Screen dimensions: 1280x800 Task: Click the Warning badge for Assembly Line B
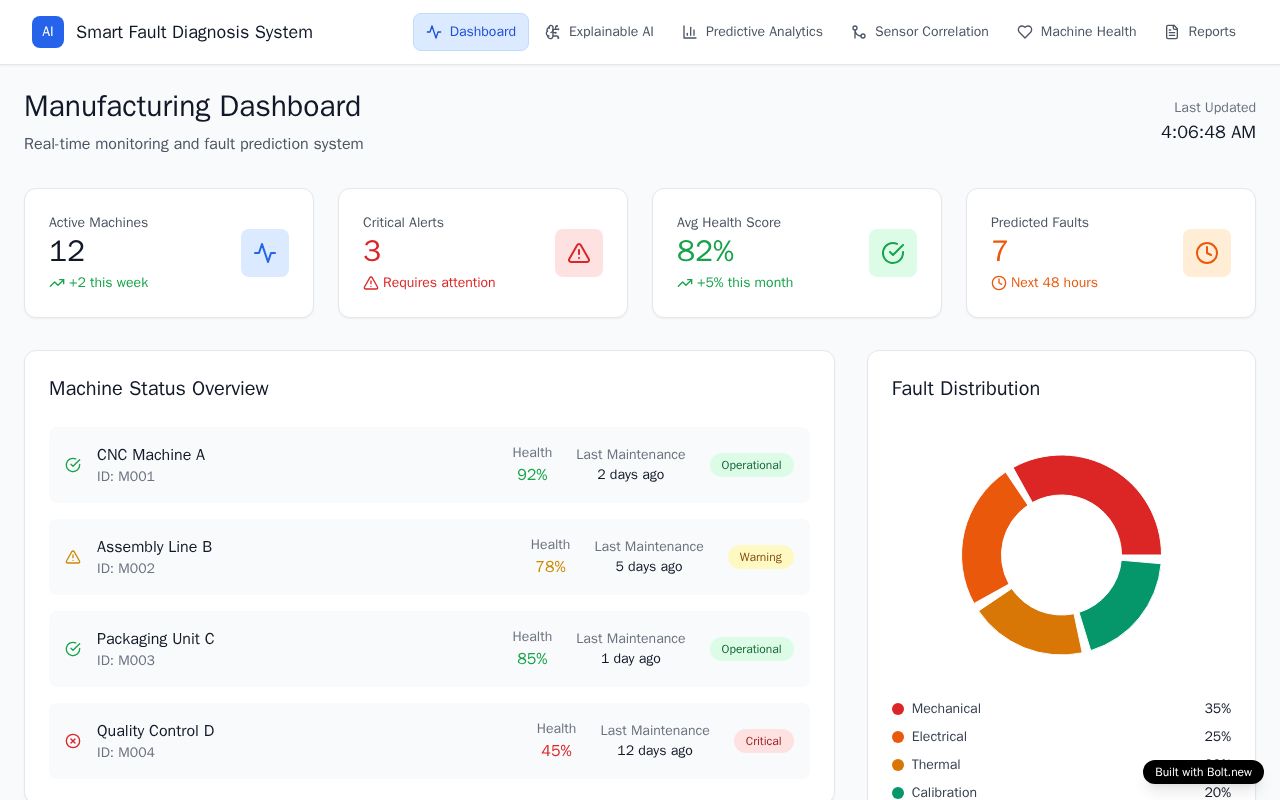(761, 557)
